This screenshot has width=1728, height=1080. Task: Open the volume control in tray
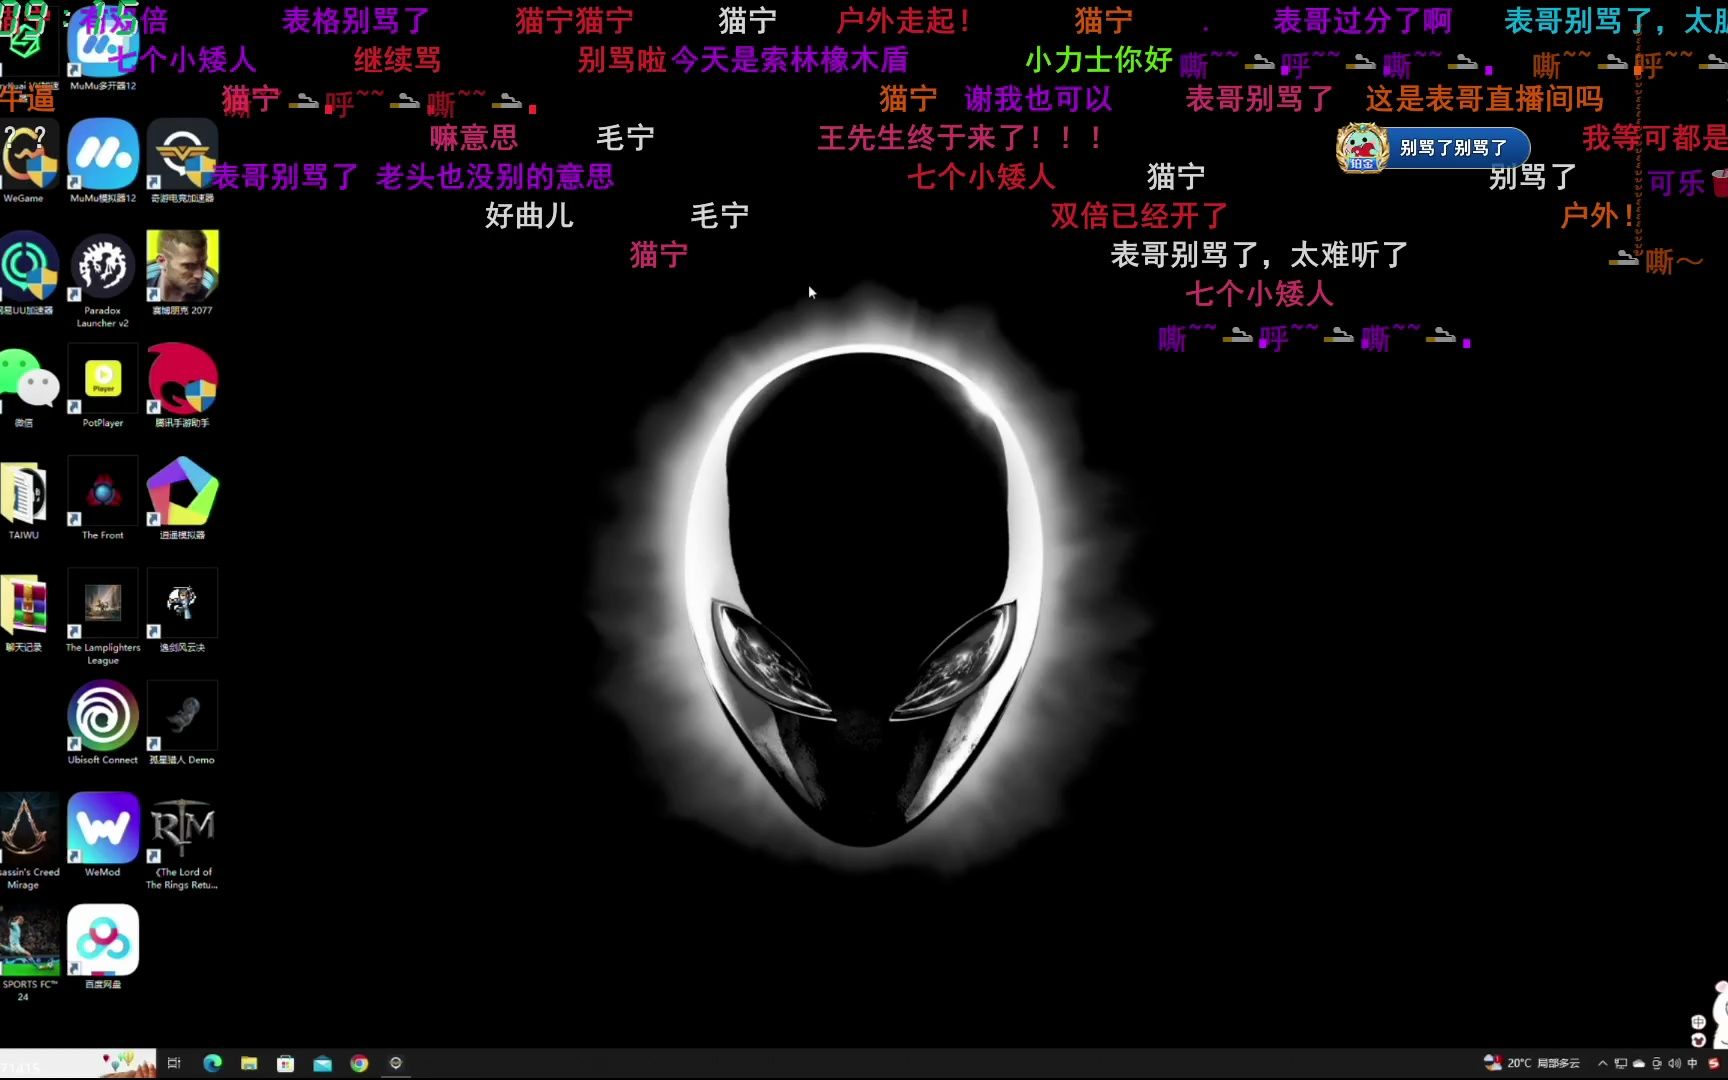point(1674,1063)
